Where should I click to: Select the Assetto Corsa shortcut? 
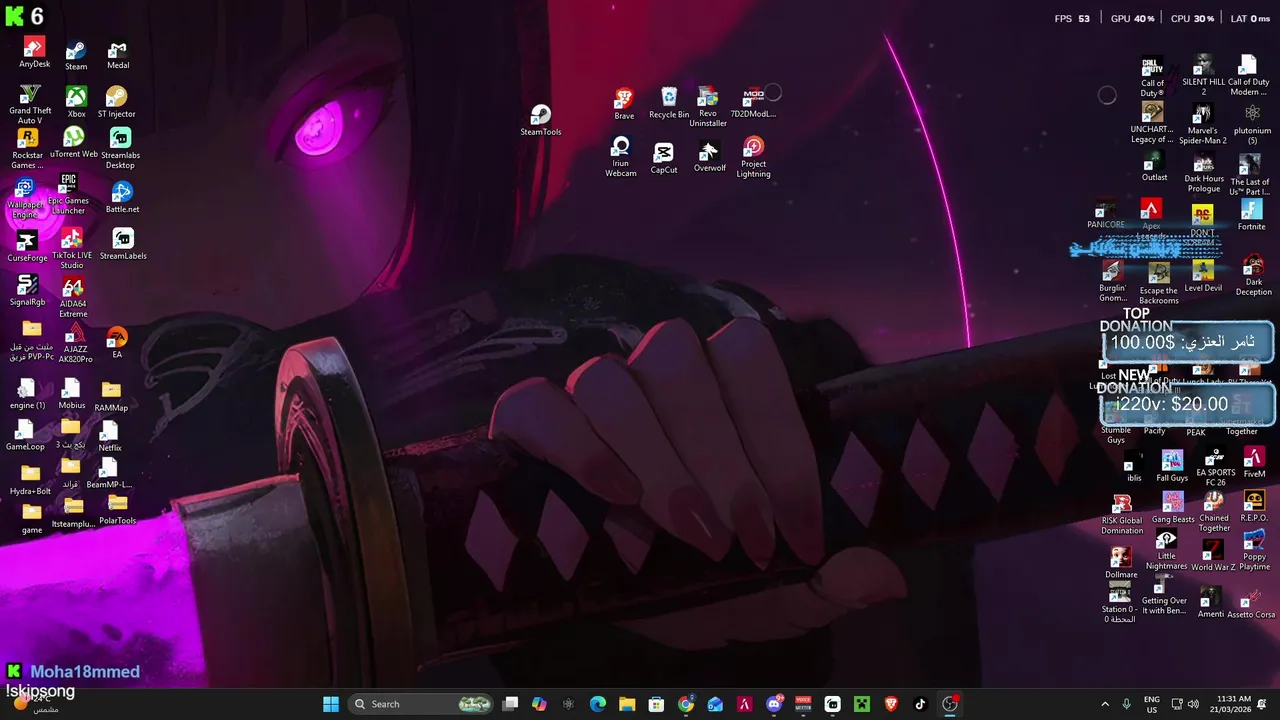(1251, 604)
